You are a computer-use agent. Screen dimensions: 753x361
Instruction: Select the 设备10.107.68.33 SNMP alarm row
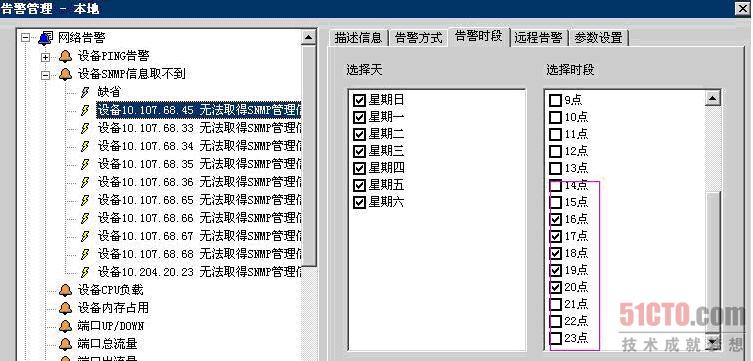[x=199, y=128]
